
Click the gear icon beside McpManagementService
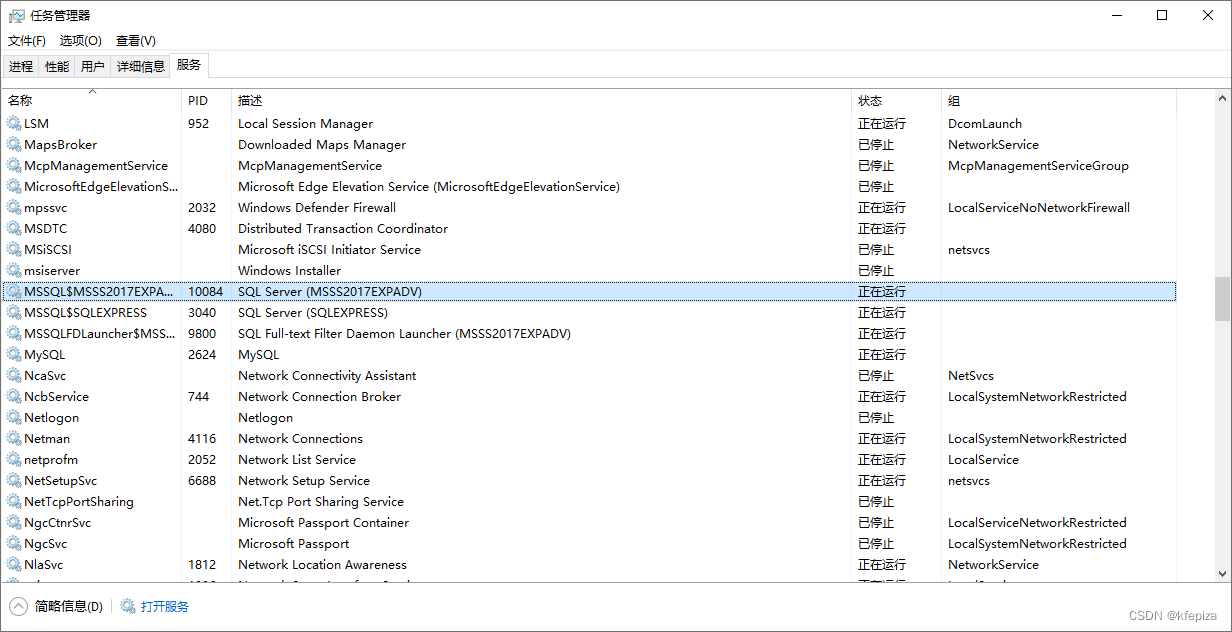[14, 166]
